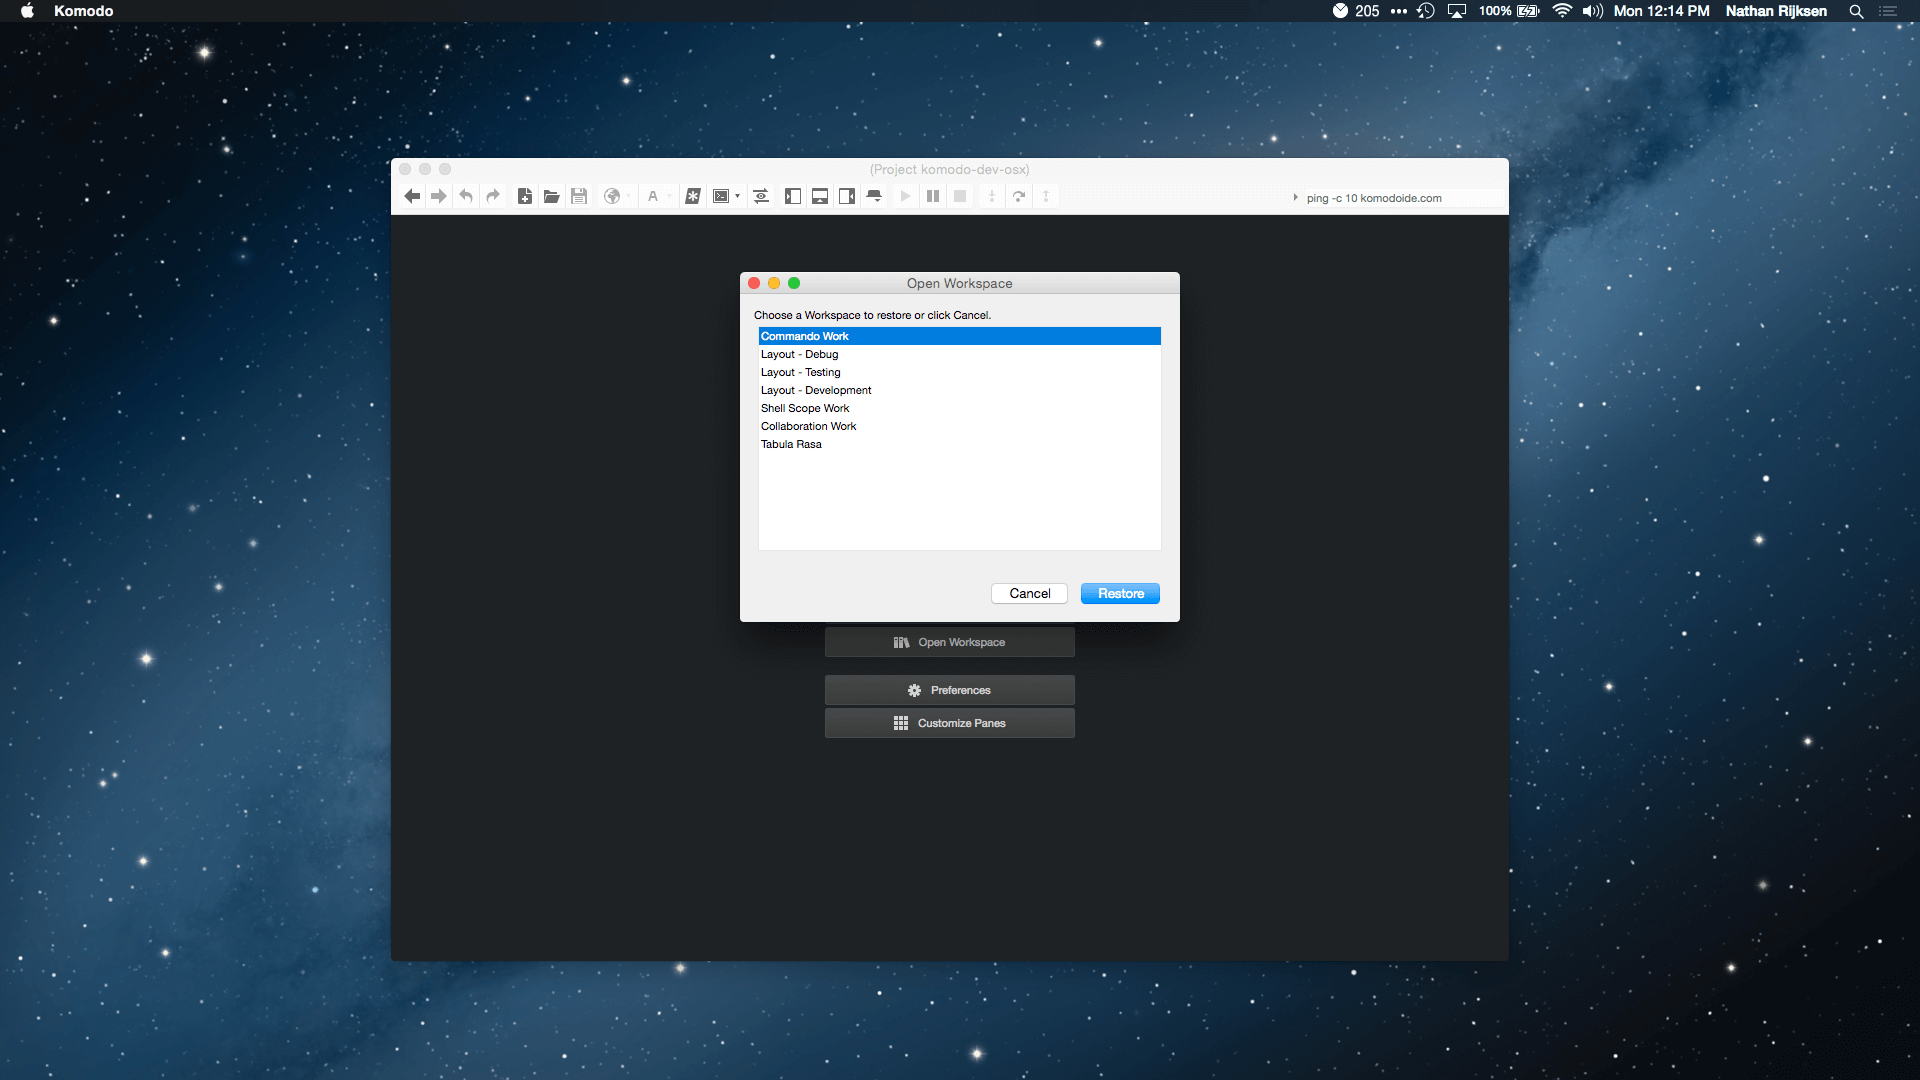This screenshot has width=1920, height=1080.
Task: Click the debugger stop icon
Action: 960,196
